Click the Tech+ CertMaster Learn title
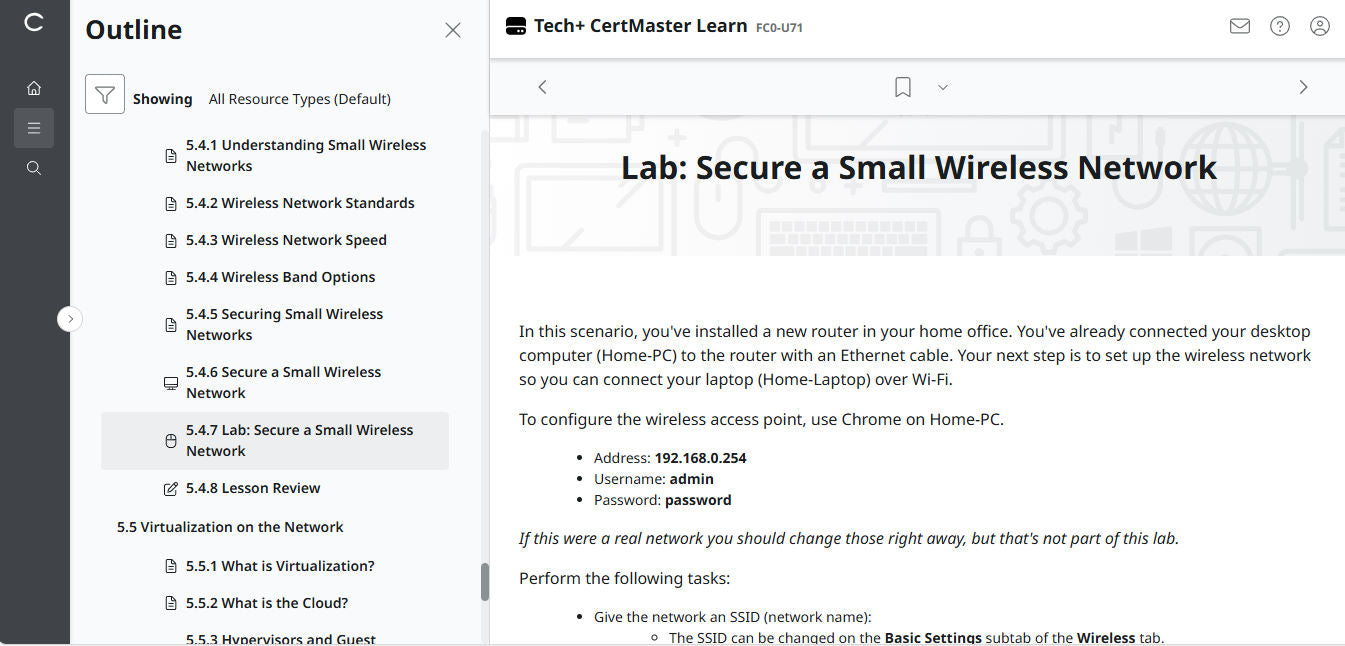Viewport: 1345px width, 646px height. coord(640,26)
